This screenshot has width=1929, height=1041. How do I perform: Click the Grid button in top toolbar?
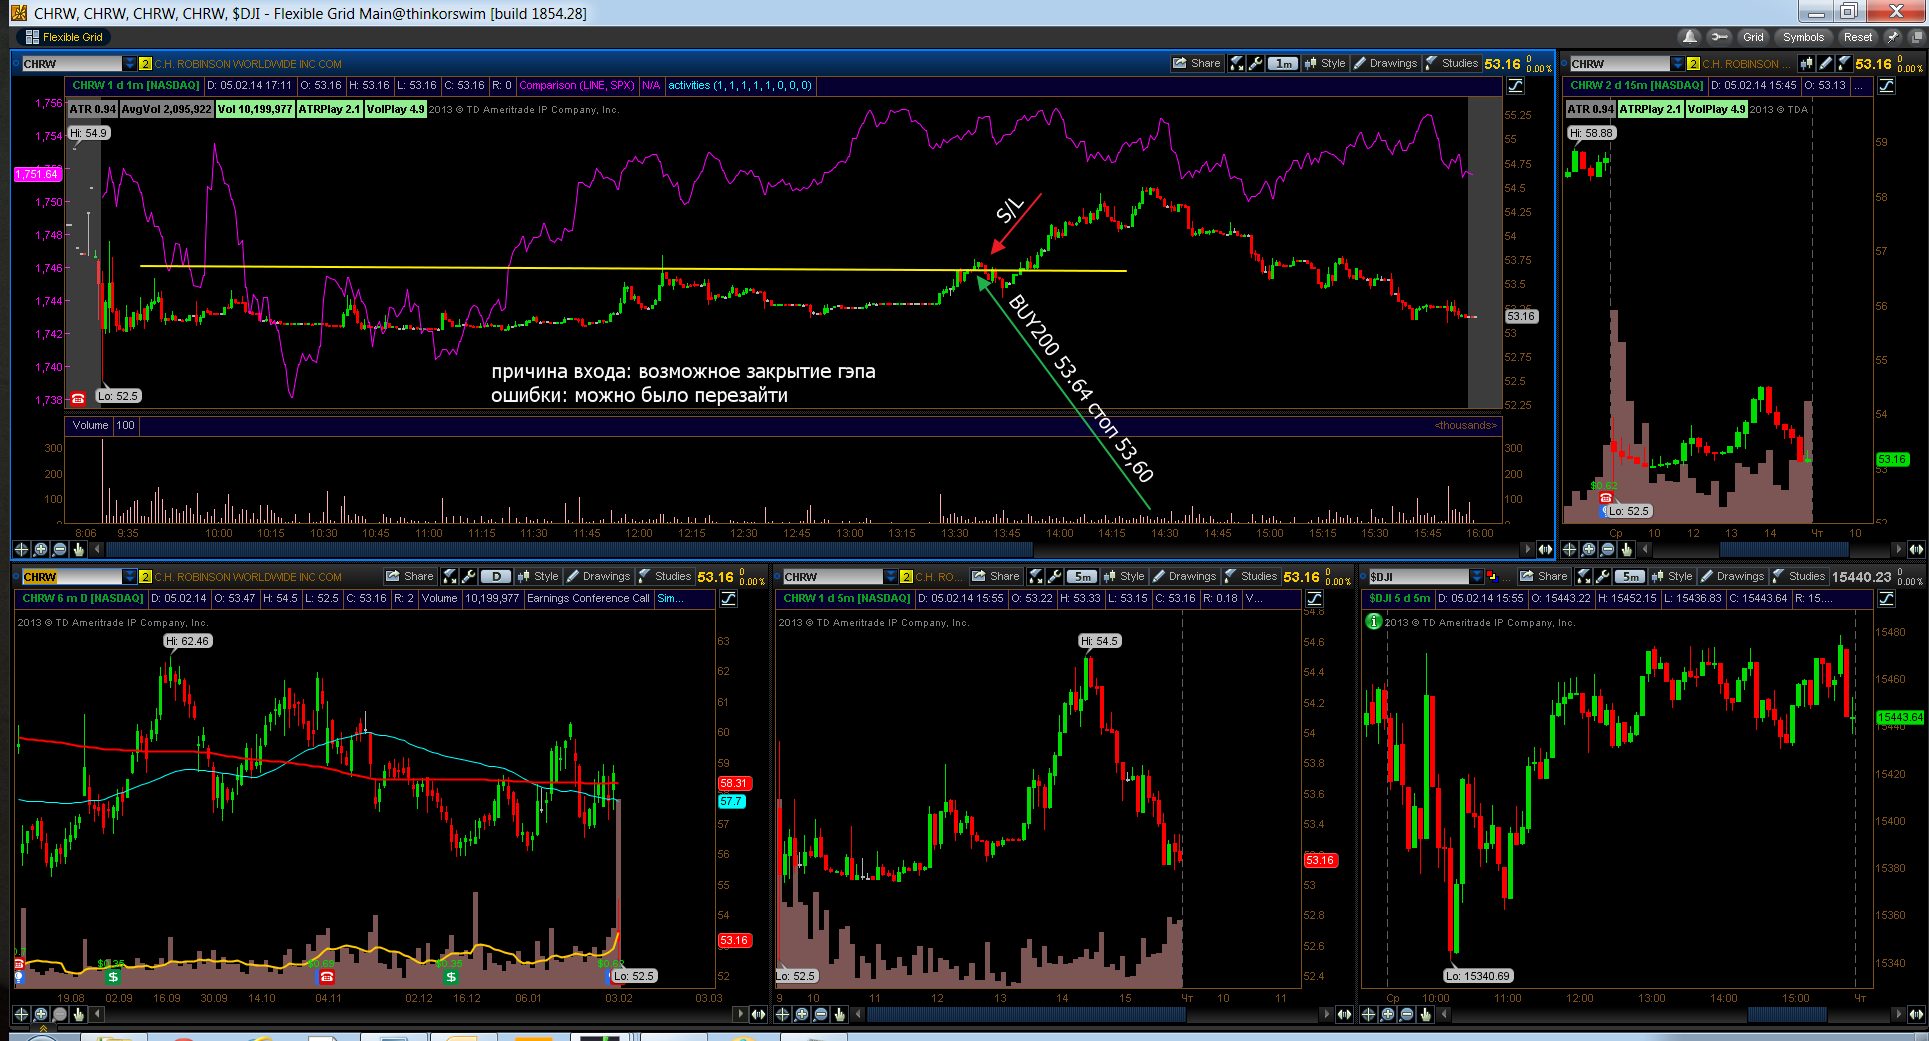(x=1753, y=37)
